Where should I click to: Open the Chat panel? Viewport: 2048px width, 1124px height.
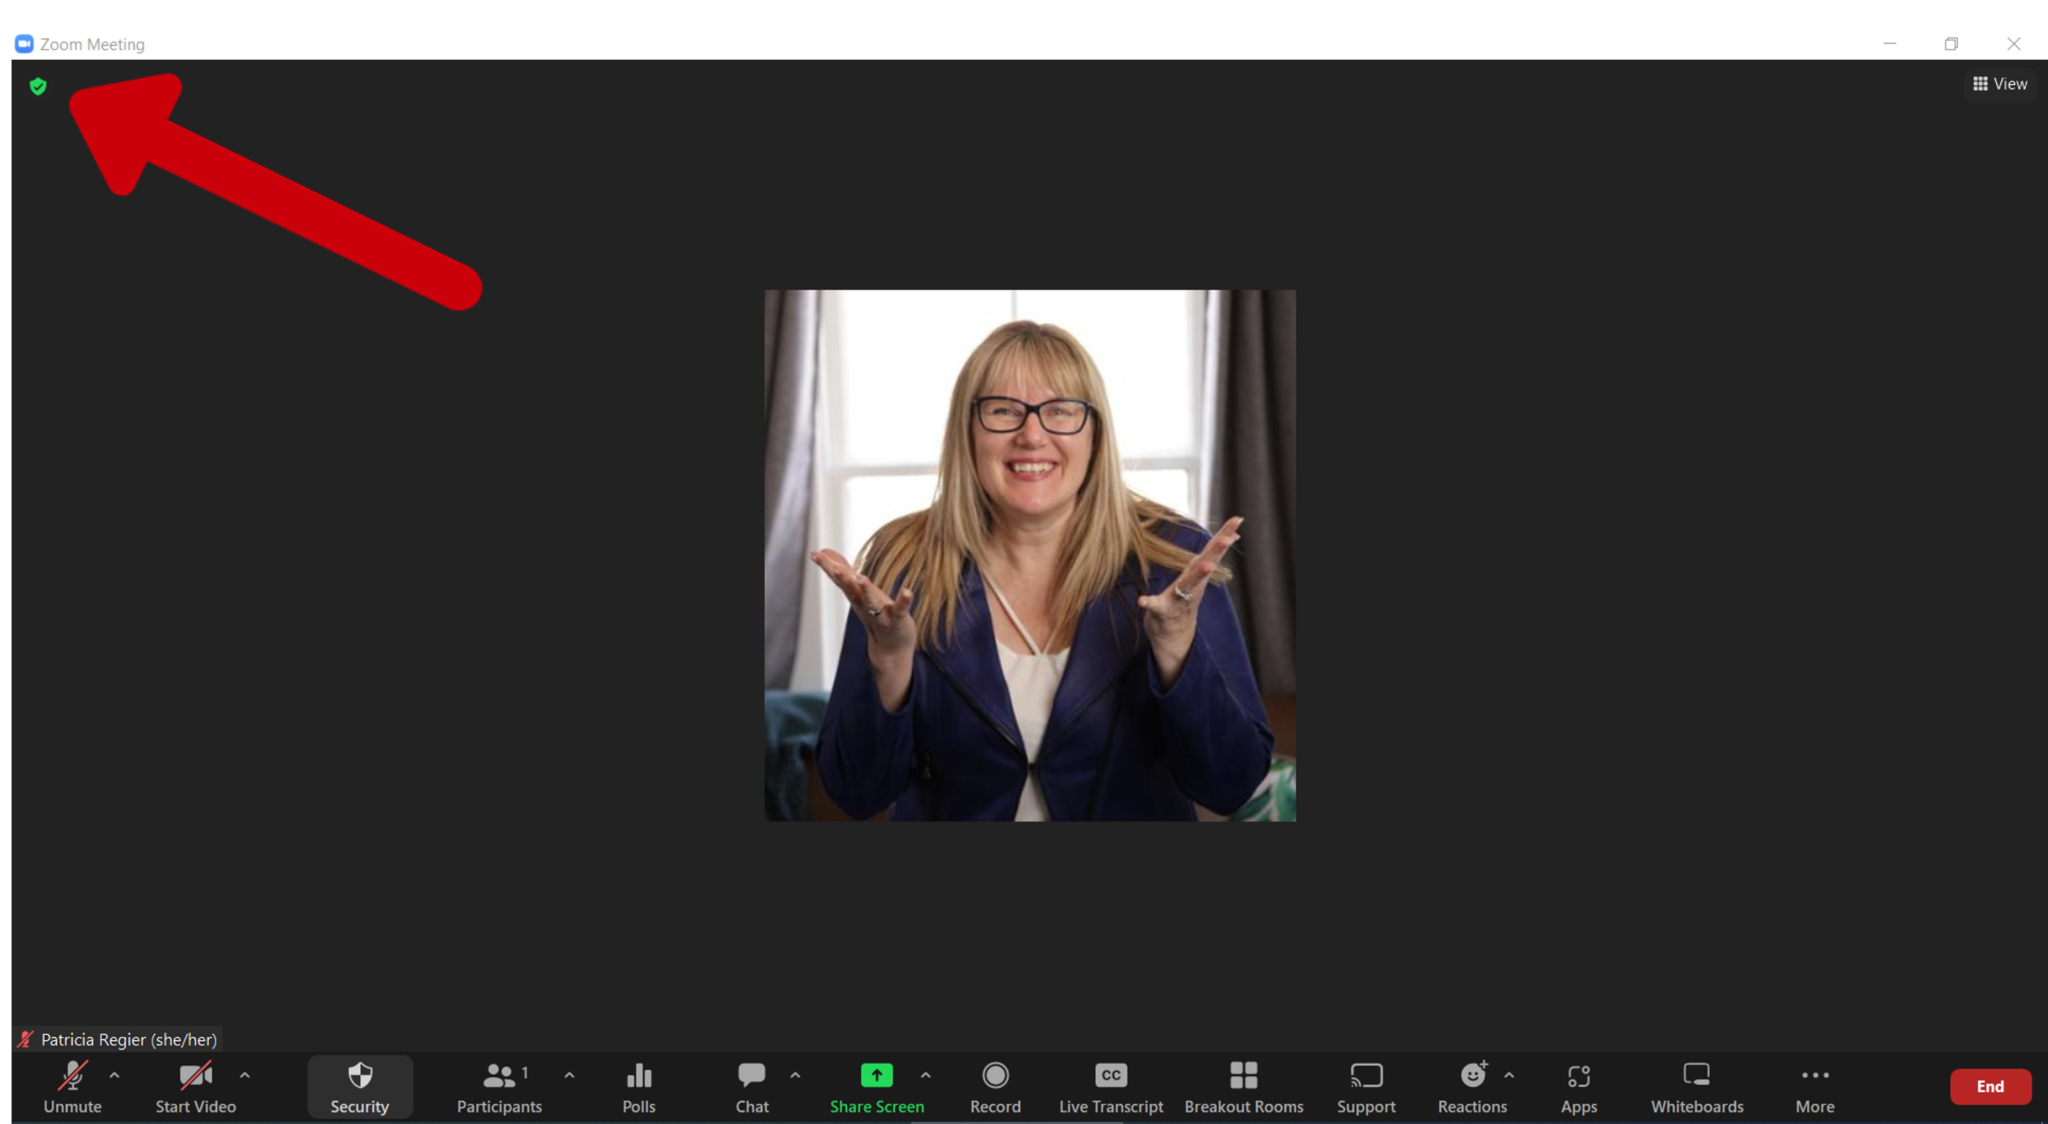coord(752,1086)
